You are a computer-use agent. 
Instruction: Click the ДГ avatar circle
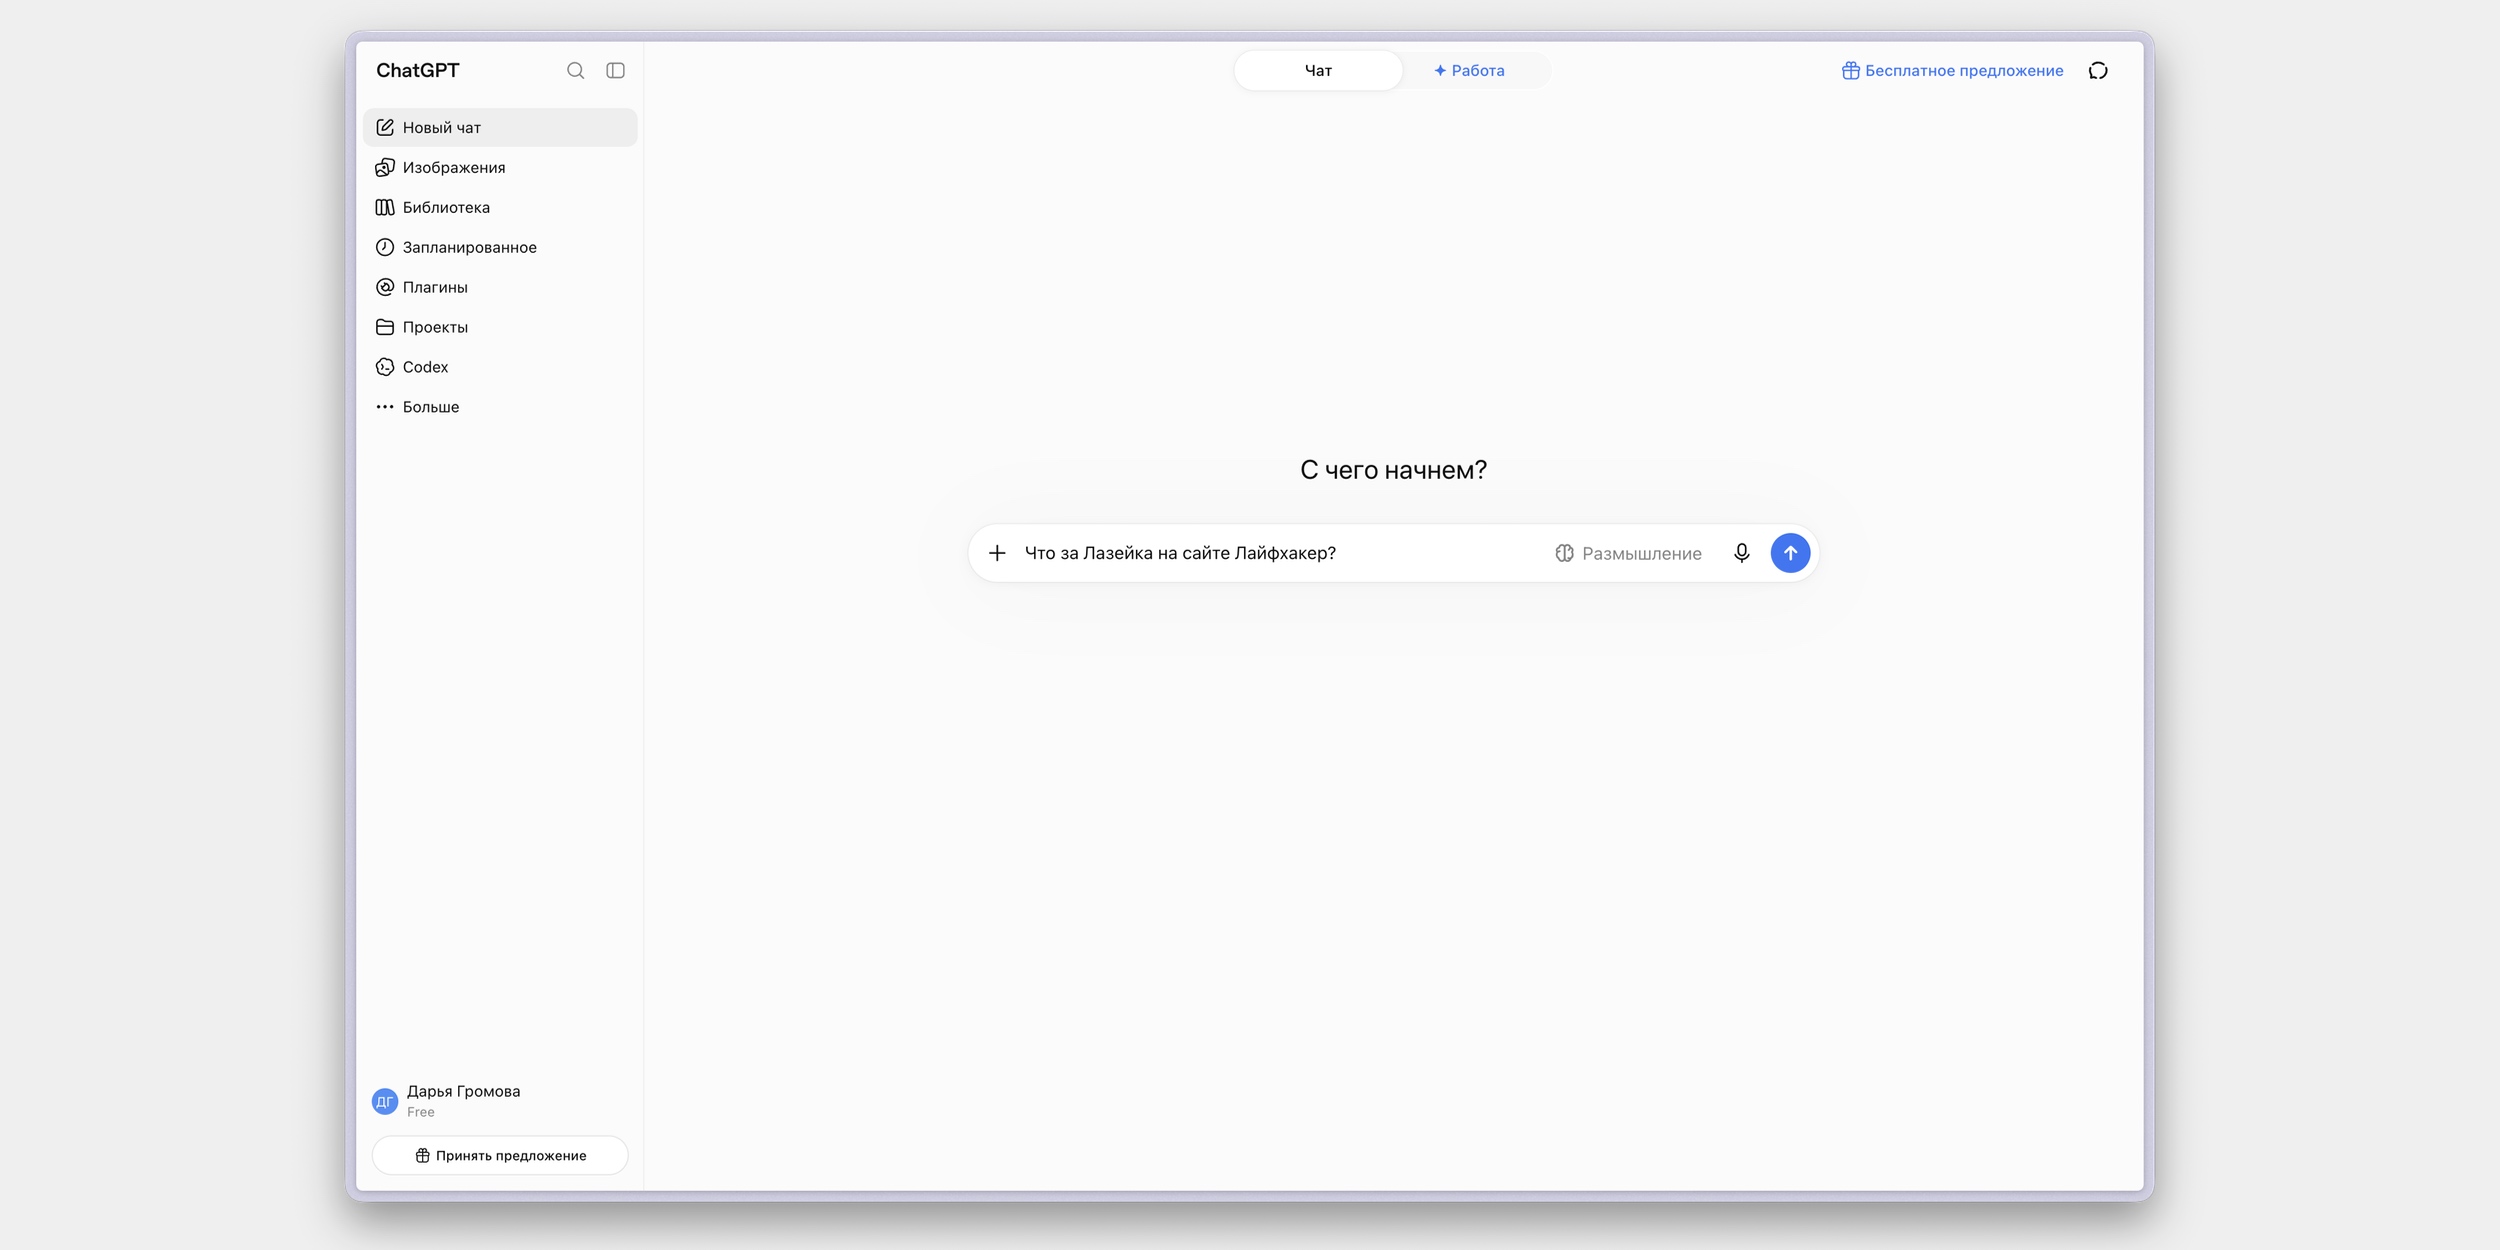385,1101
